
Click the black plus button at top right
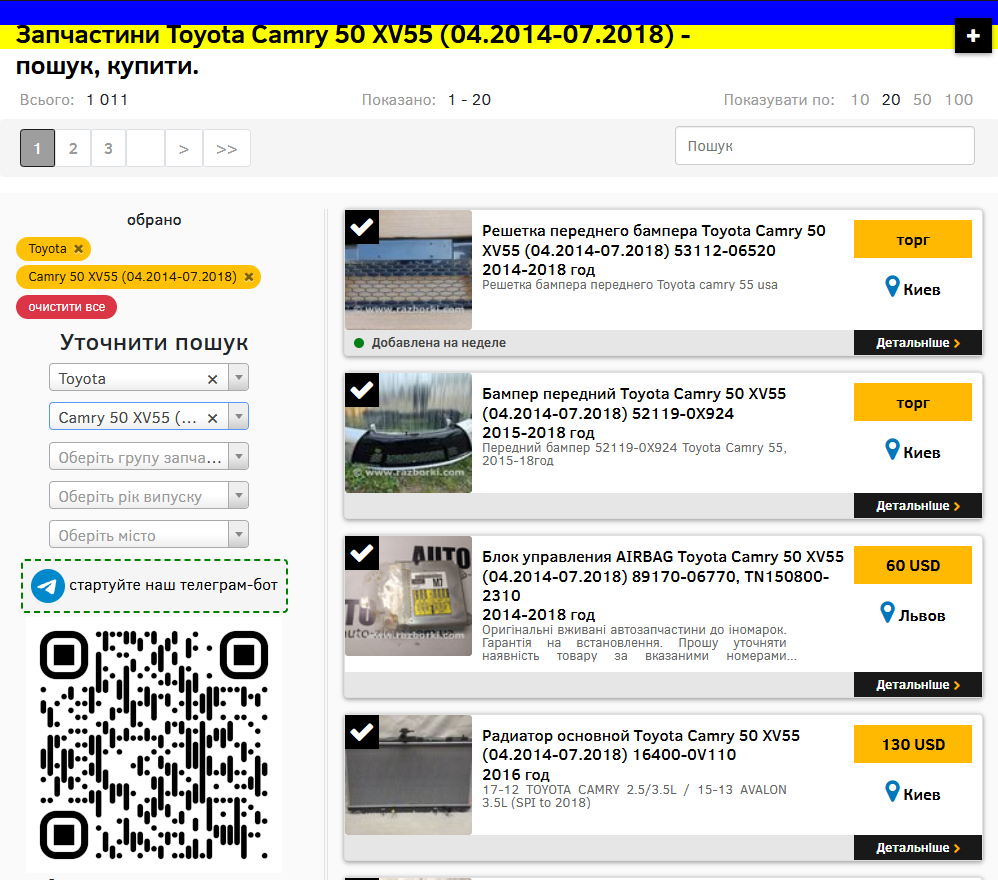click(x=973, y=36)
